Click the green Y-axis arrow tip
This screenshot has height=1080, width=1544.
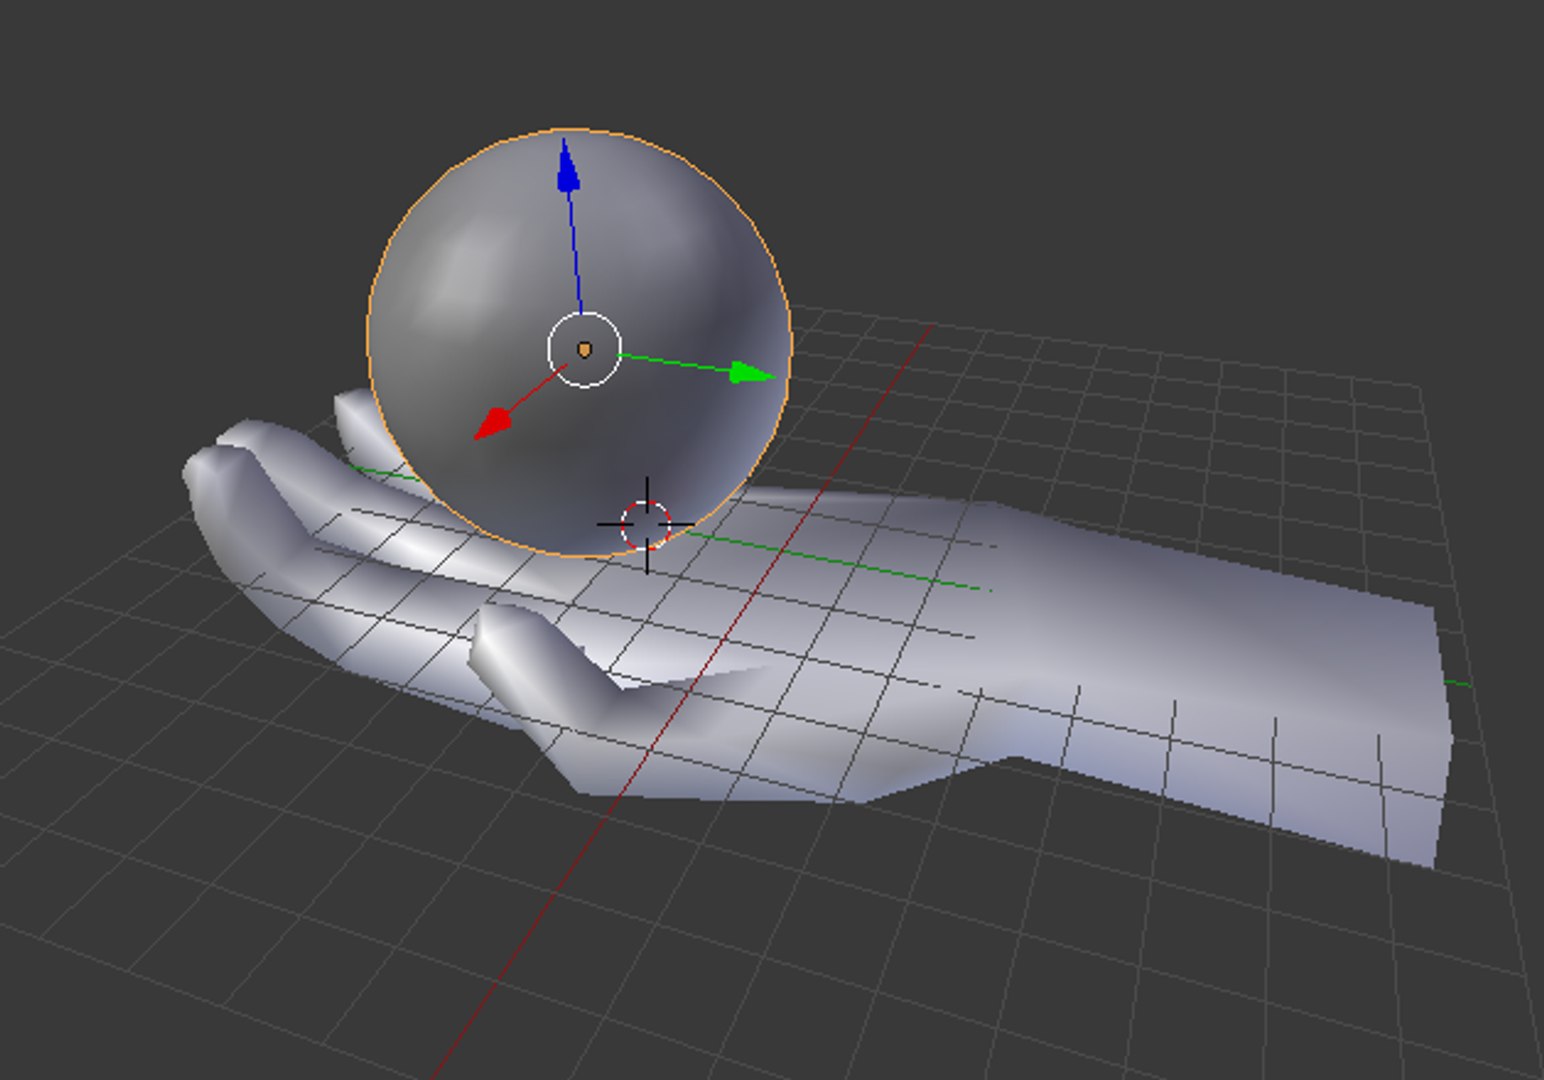pos(752,374)
